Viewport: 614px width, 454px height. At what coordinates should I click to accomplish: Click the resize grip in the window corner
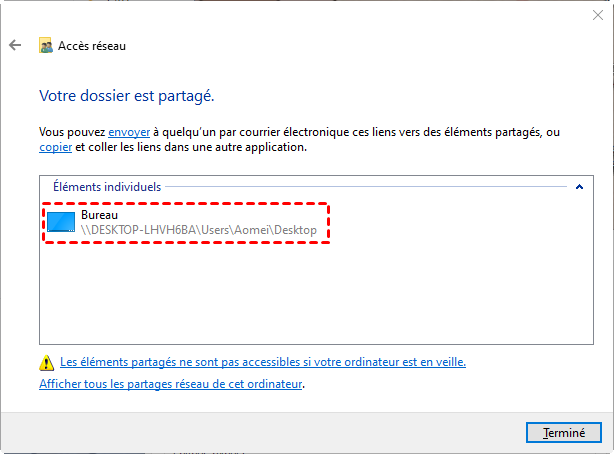point(608,448)
